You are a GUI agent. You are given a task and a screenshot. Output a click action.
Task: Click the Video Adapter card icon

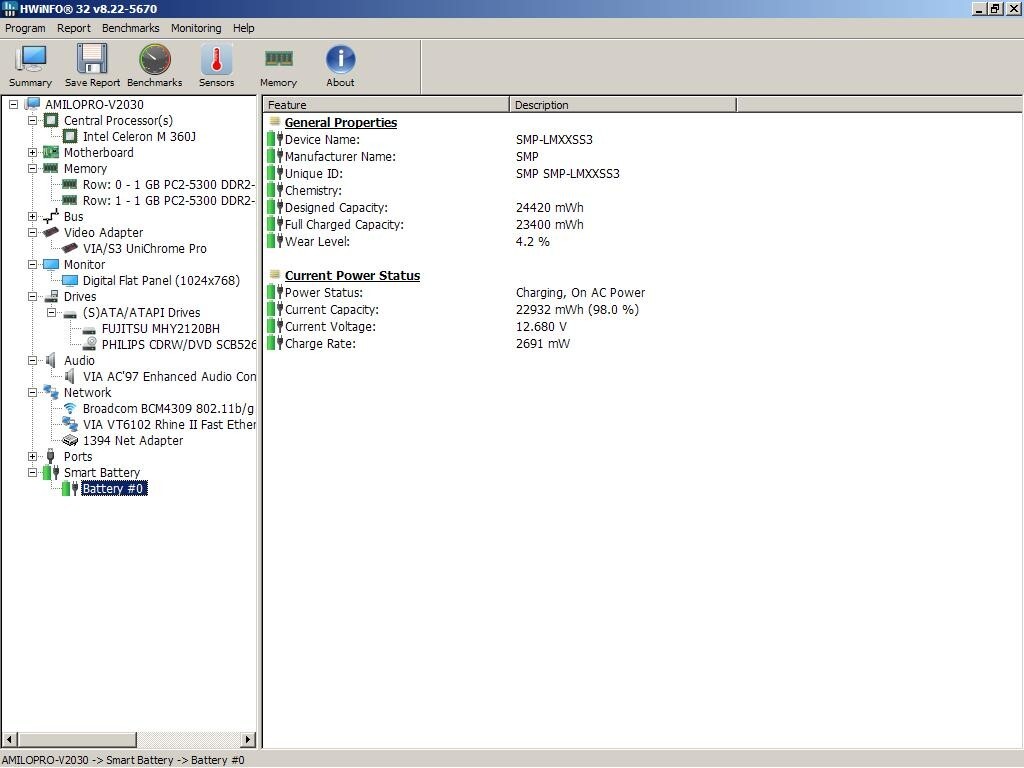51,232
